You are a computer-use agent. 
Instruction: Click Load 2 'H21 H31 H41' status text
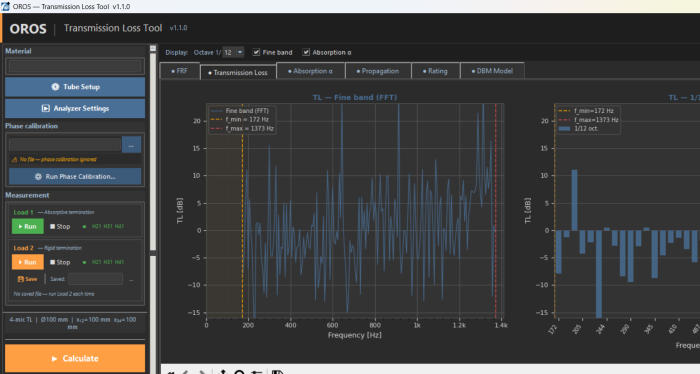coord(108,262)
